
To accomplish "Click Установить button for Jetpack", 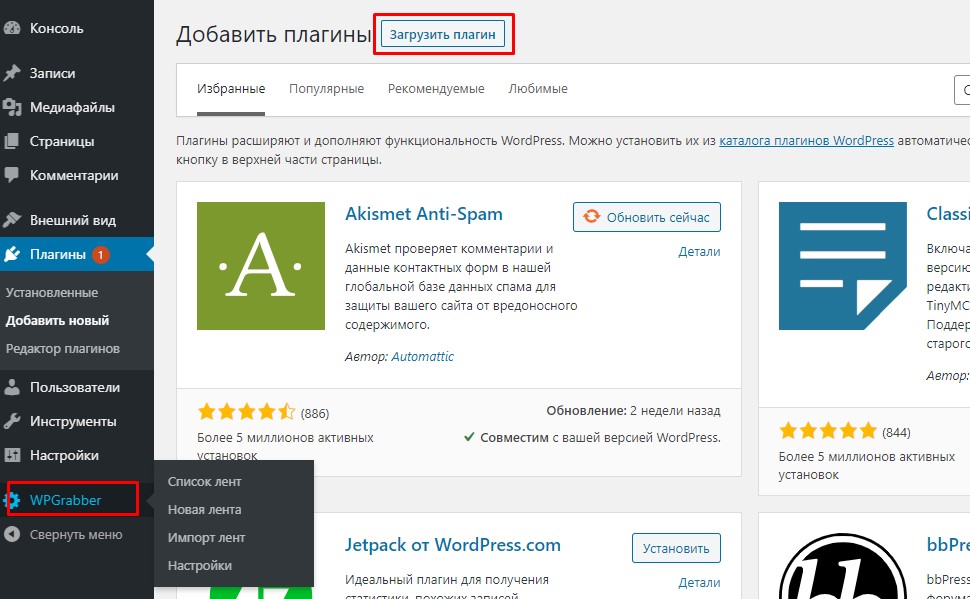I will click(x=676, y=548).
